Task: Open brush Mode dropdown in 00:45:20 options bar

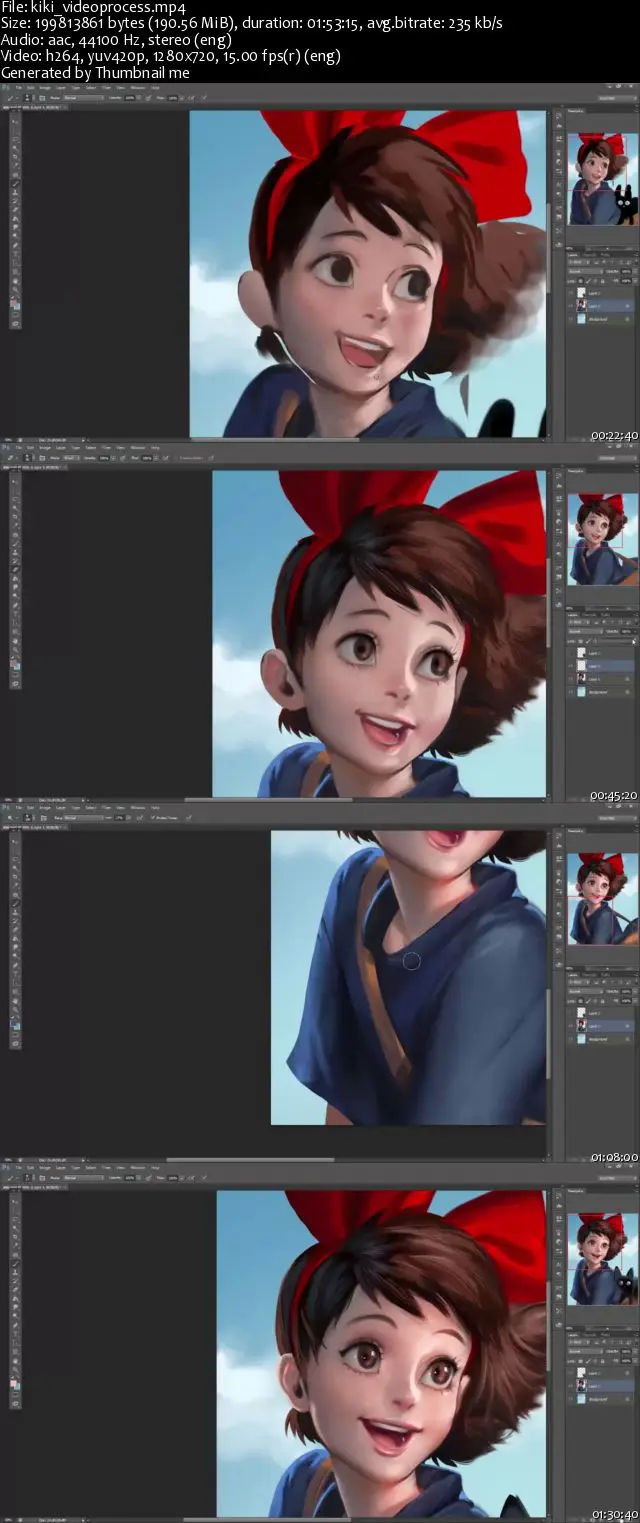Action: 71,458
